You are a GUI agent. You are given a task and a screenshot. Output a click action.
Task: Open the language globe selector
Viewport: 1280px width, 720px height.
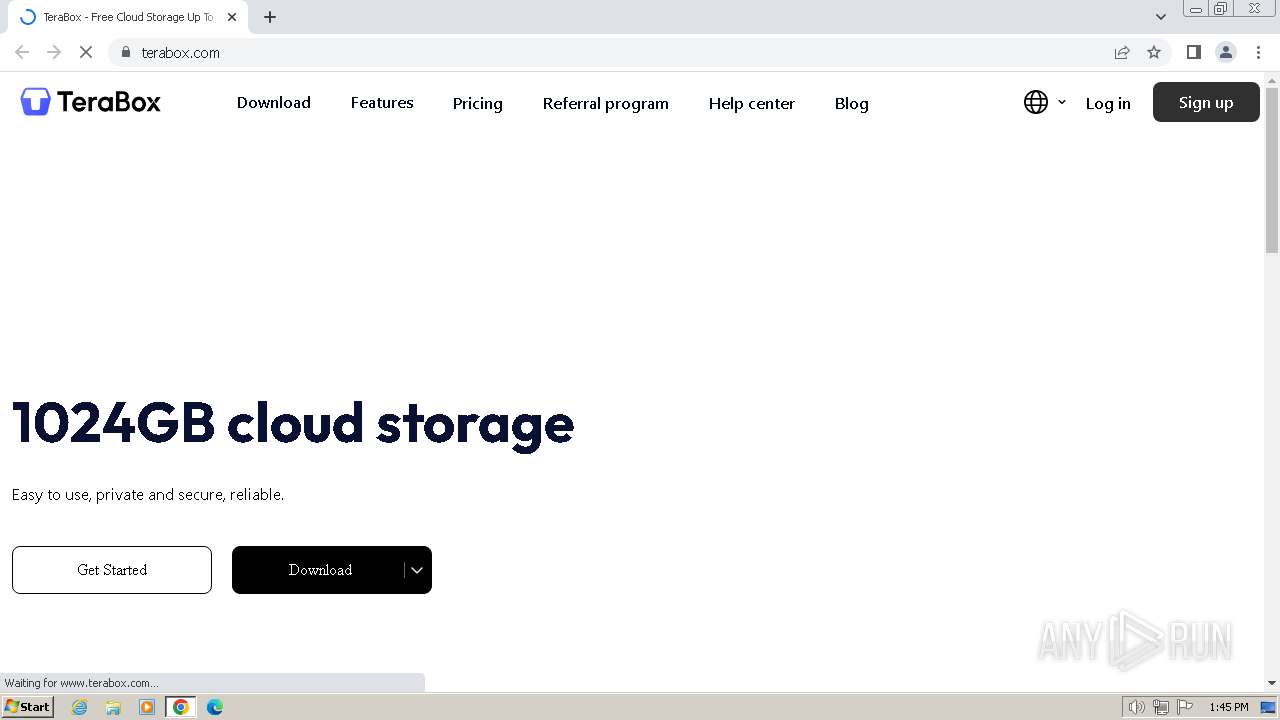pos(1036,102)
